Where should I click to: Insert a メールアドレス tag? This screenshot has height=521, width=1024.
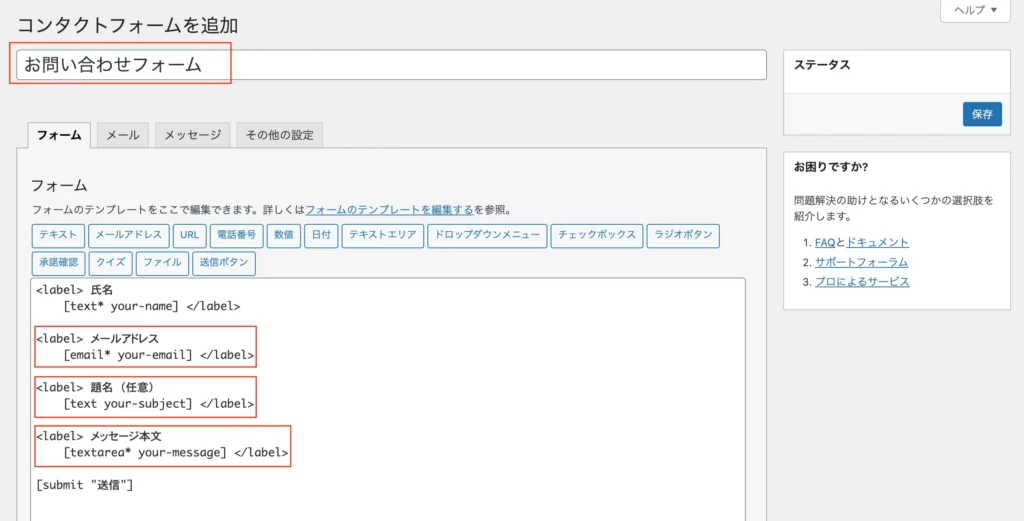tap(129, 236)
